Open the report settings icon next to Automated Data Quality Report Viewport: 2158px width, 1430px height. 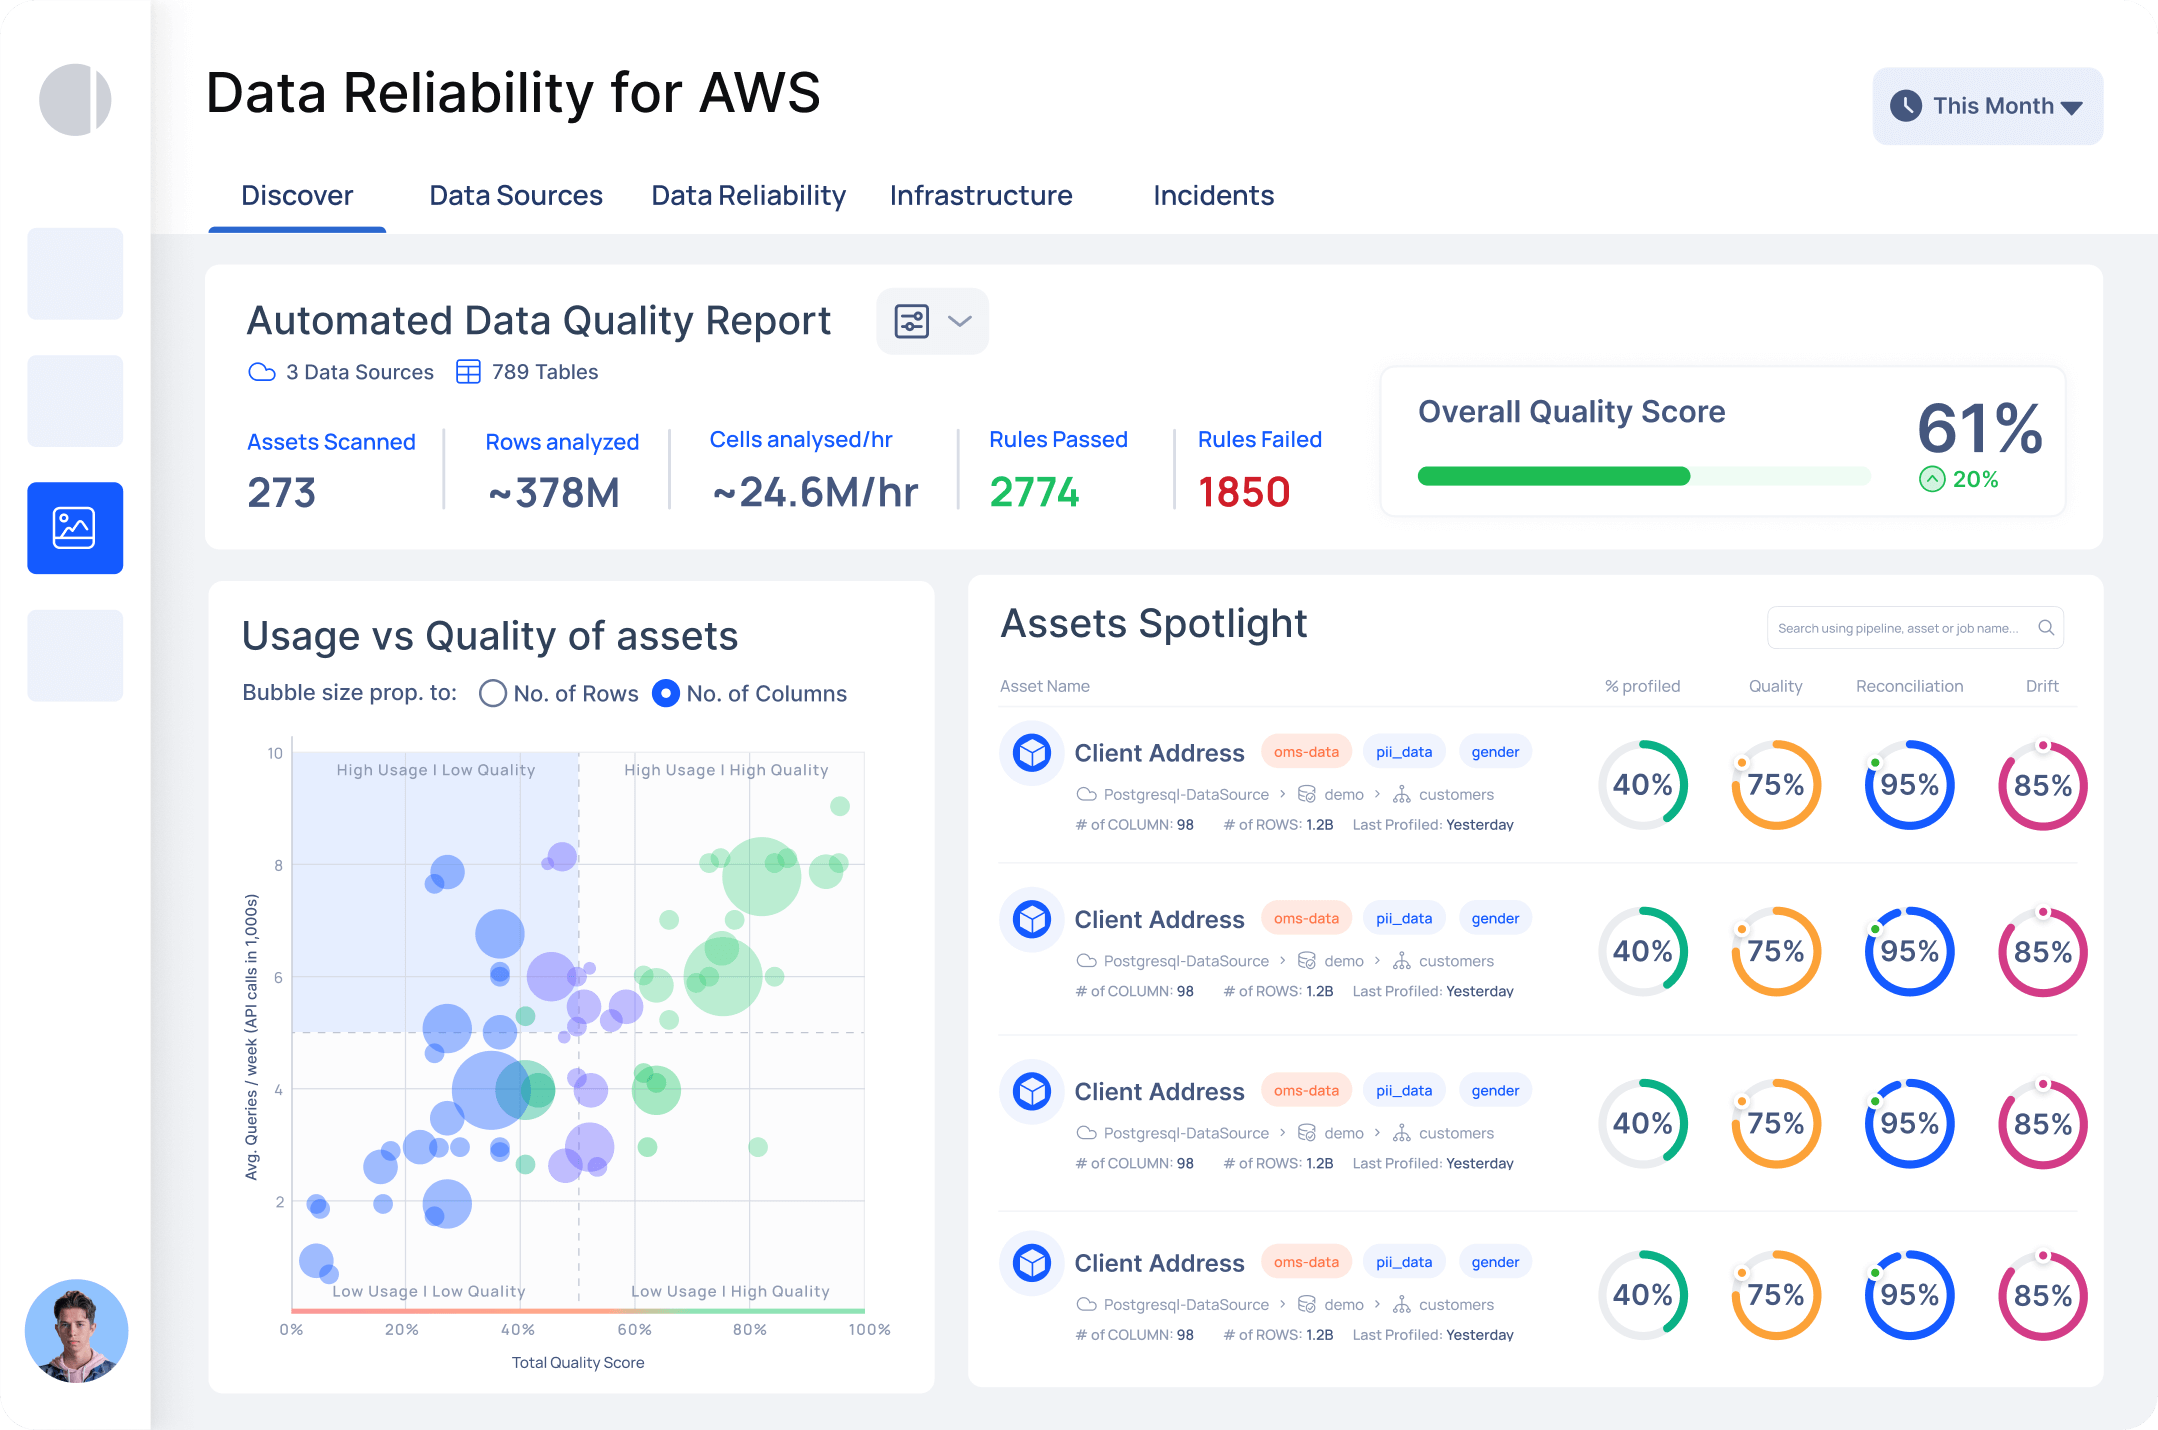(911, 321)
